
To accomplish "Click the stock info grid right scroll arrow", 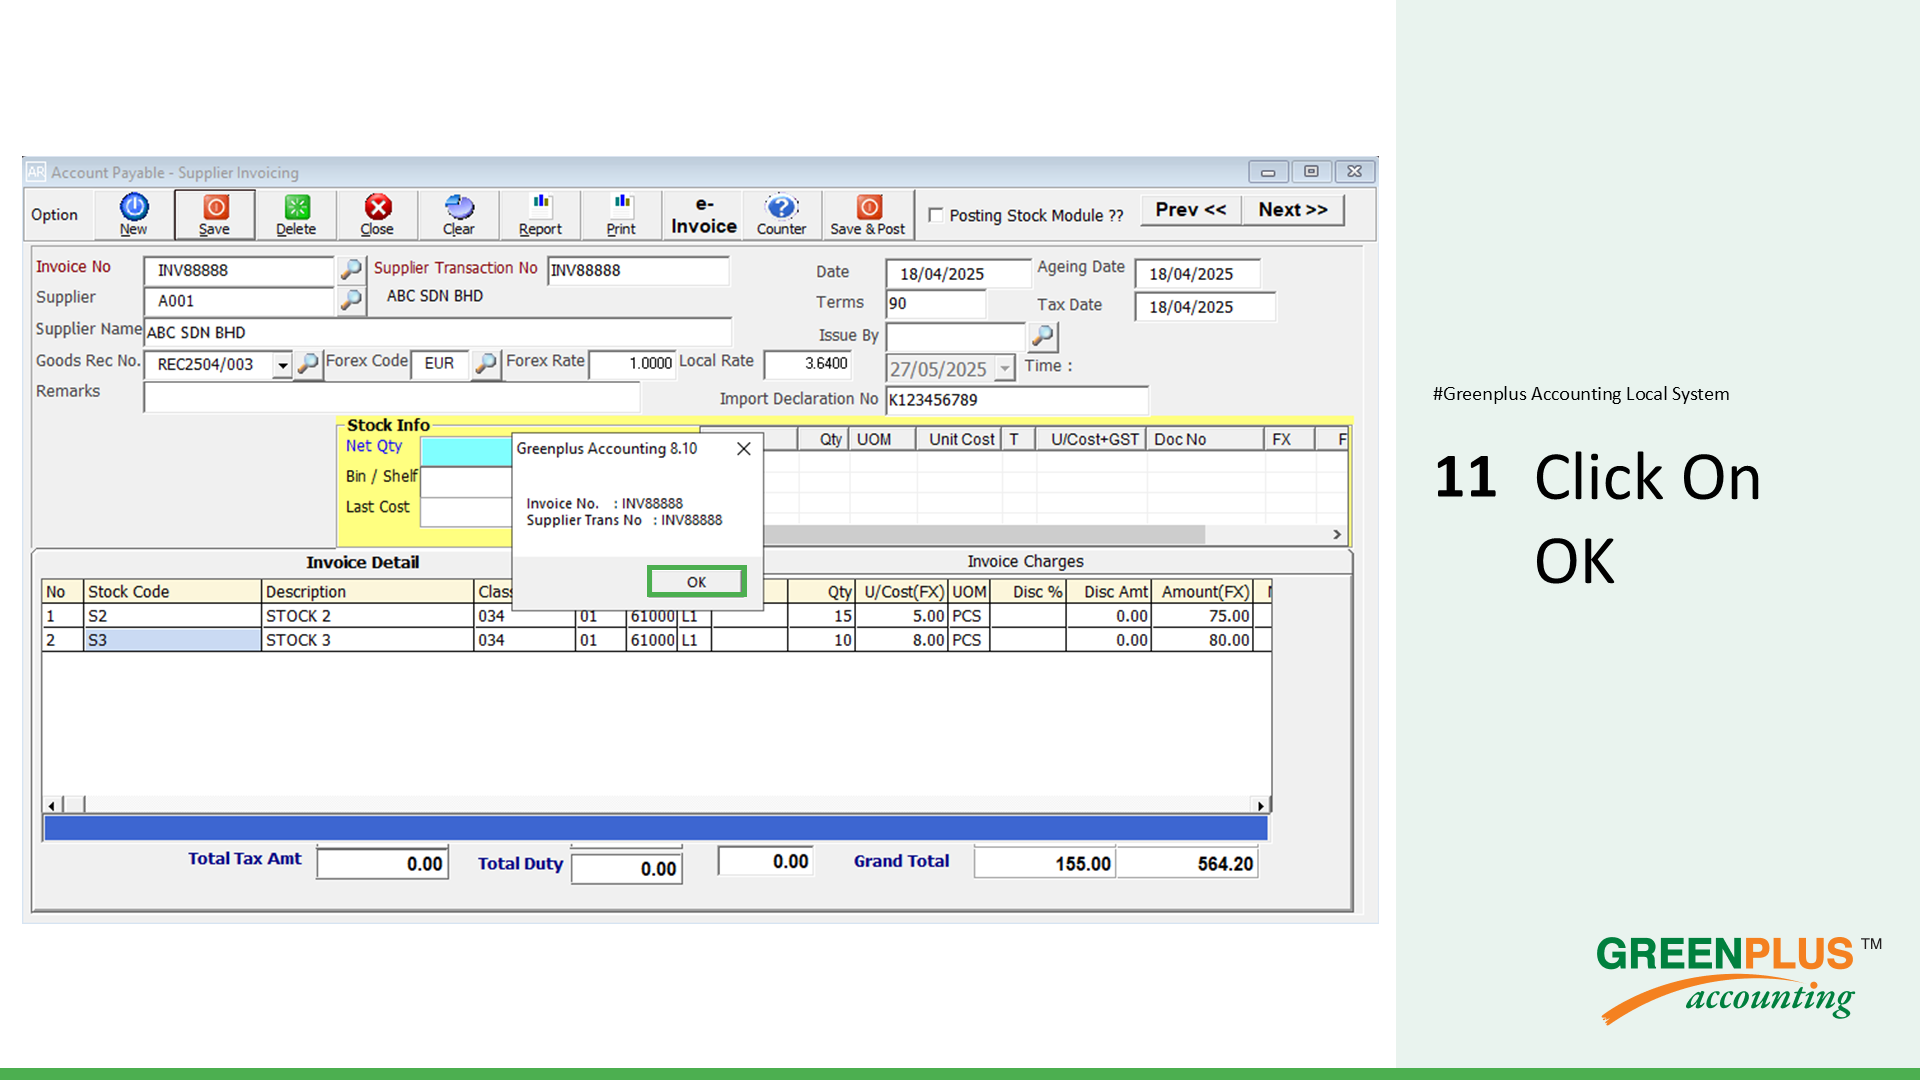I will [1337, 535].
